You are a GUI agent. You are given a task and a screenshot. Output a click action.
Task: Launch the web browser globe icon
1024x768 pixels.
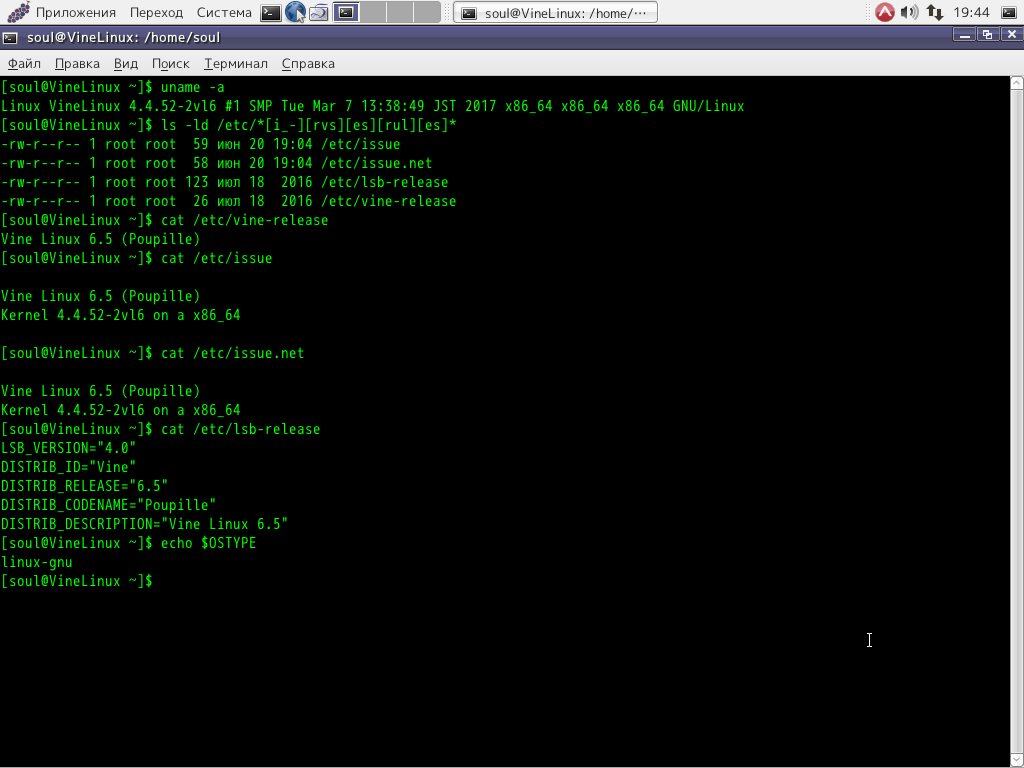[x=295, y=12]
